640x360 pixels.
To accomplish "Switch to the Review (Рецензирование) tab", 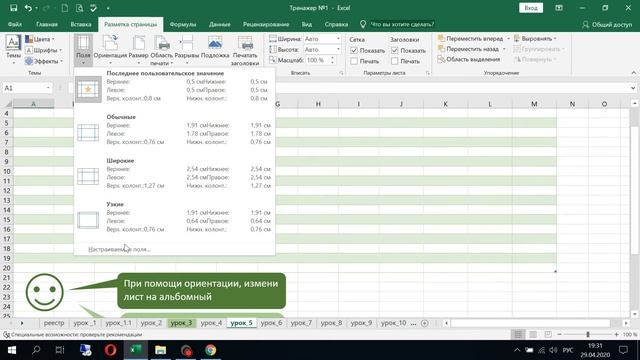I will pyautogui.click(x=266, y=24).
